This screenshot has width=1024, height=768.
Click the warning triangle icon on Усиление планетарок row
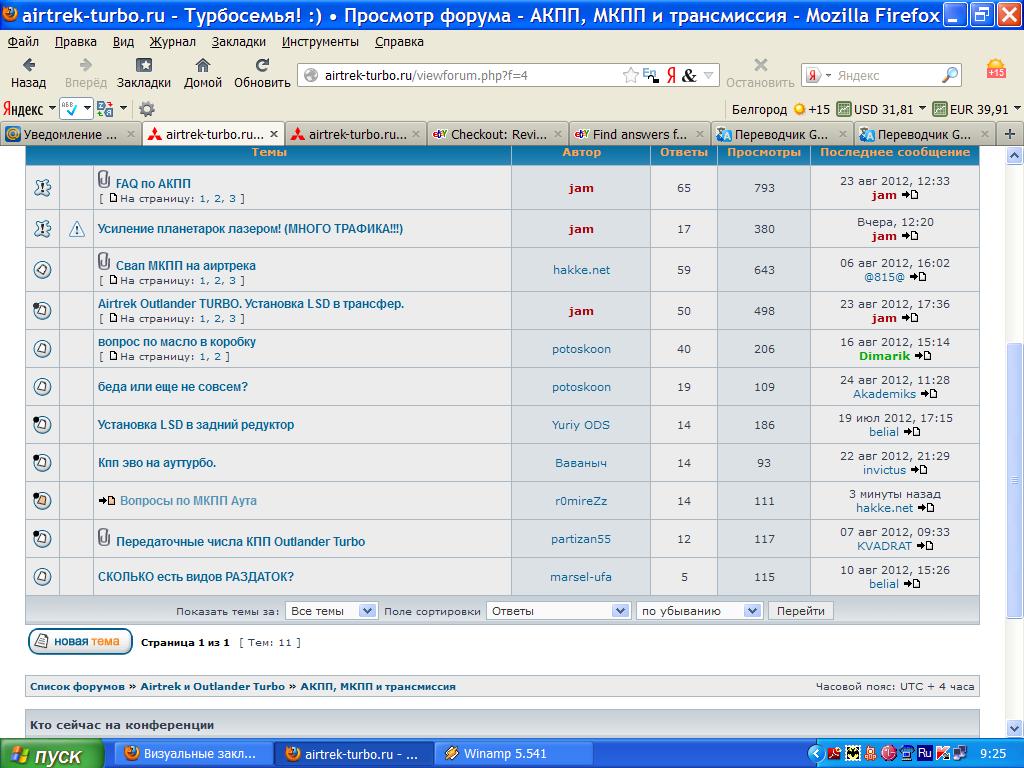(77, 230)
